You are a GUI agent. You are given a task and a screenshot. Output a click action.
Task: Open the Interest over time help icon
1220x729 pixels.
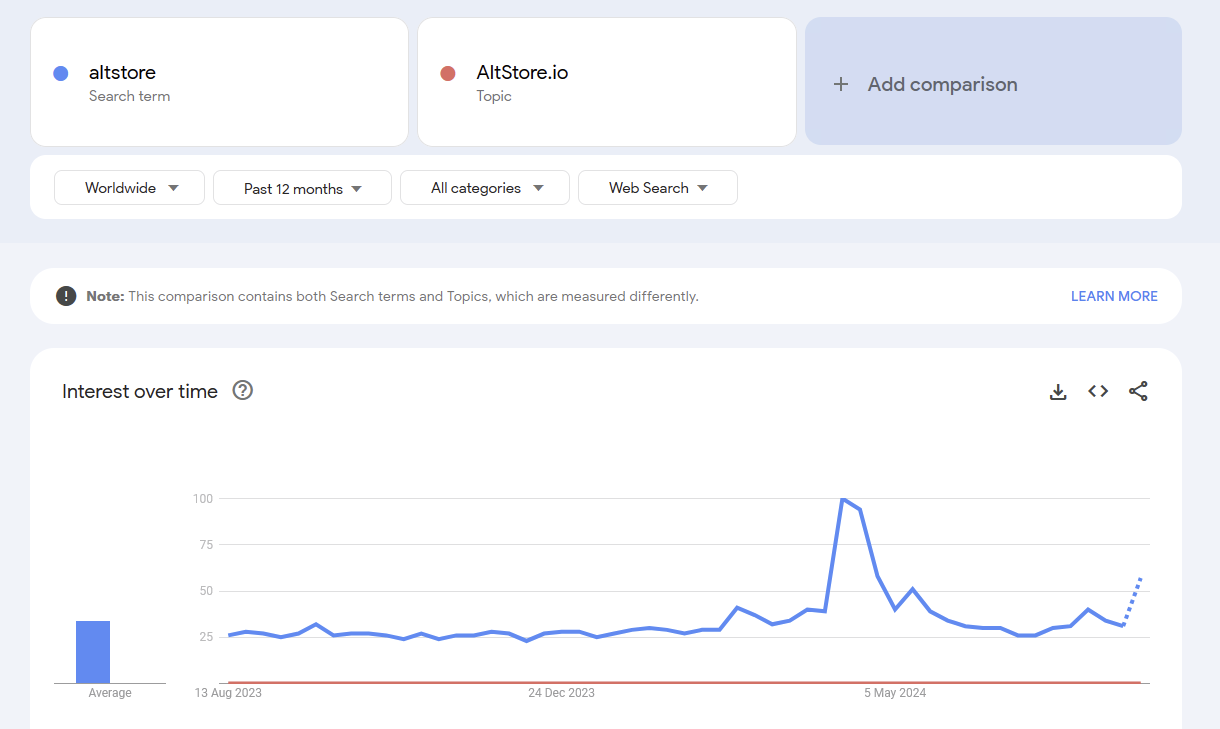point(243,390)
